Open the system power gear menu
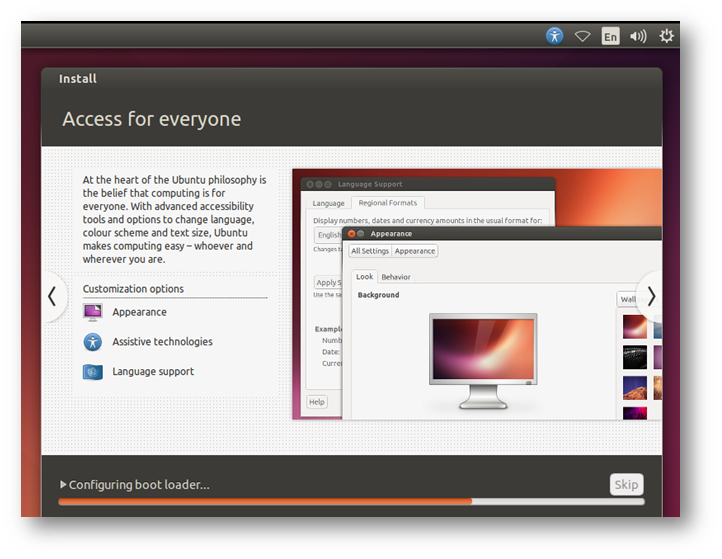Screen dimensions: 722x559 (x=666, y=36)
